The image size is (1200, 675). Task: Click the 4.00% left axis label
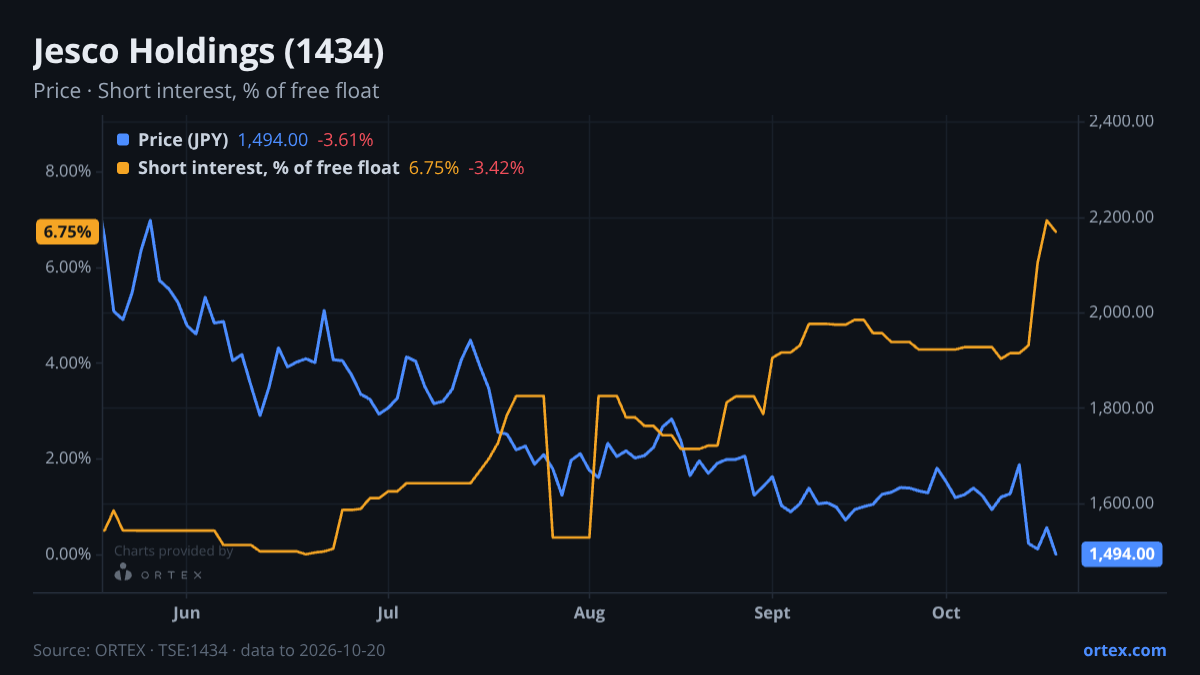(68, 363)
